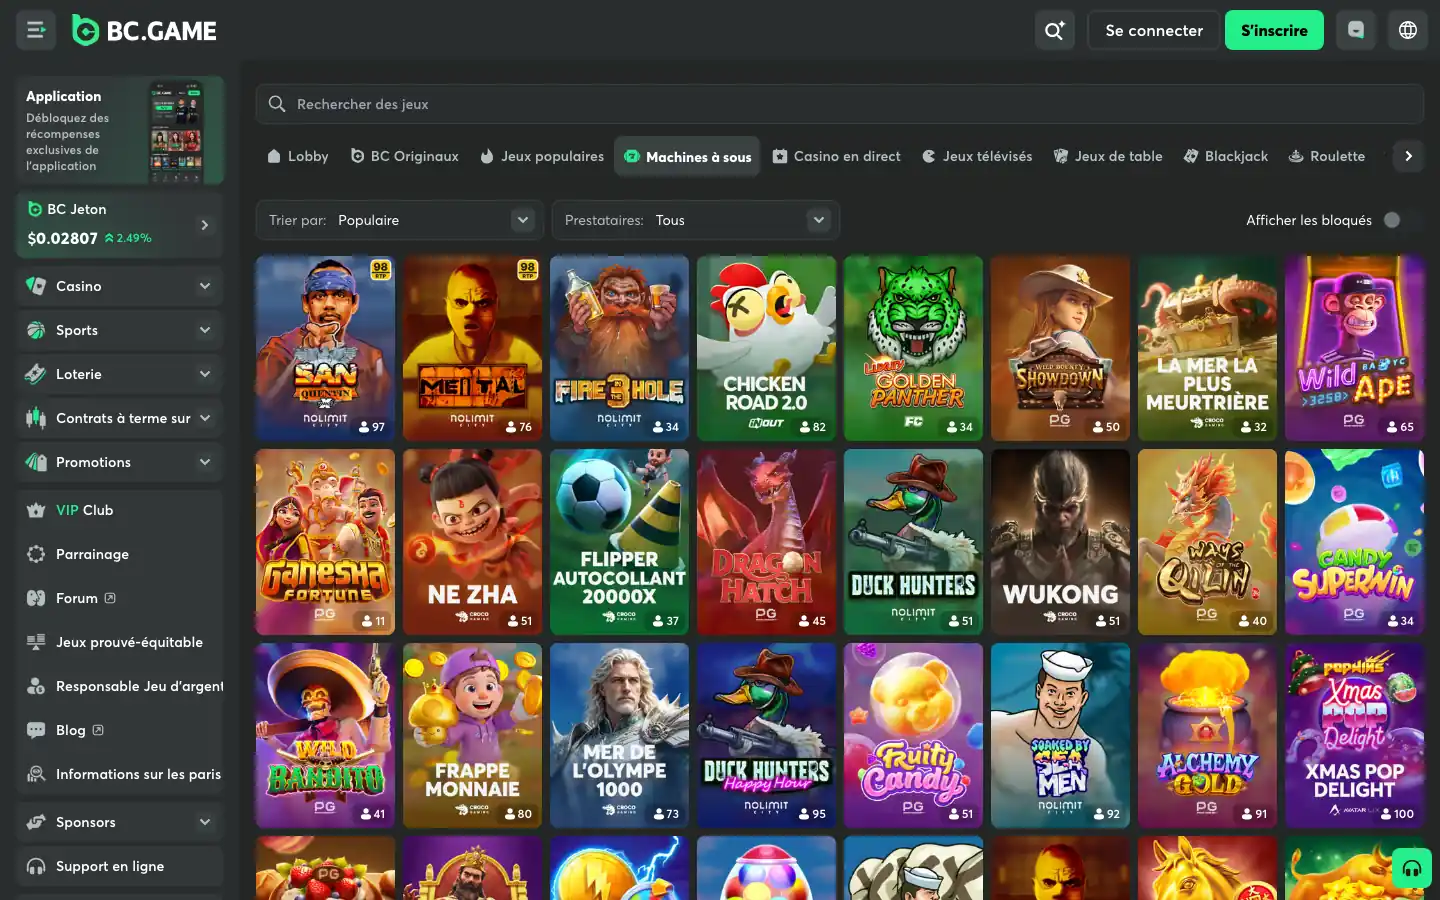This screenshot has height=900, width=1440.
Task: Open the Prestataires Tous dropdown
Action: (696, 220)
